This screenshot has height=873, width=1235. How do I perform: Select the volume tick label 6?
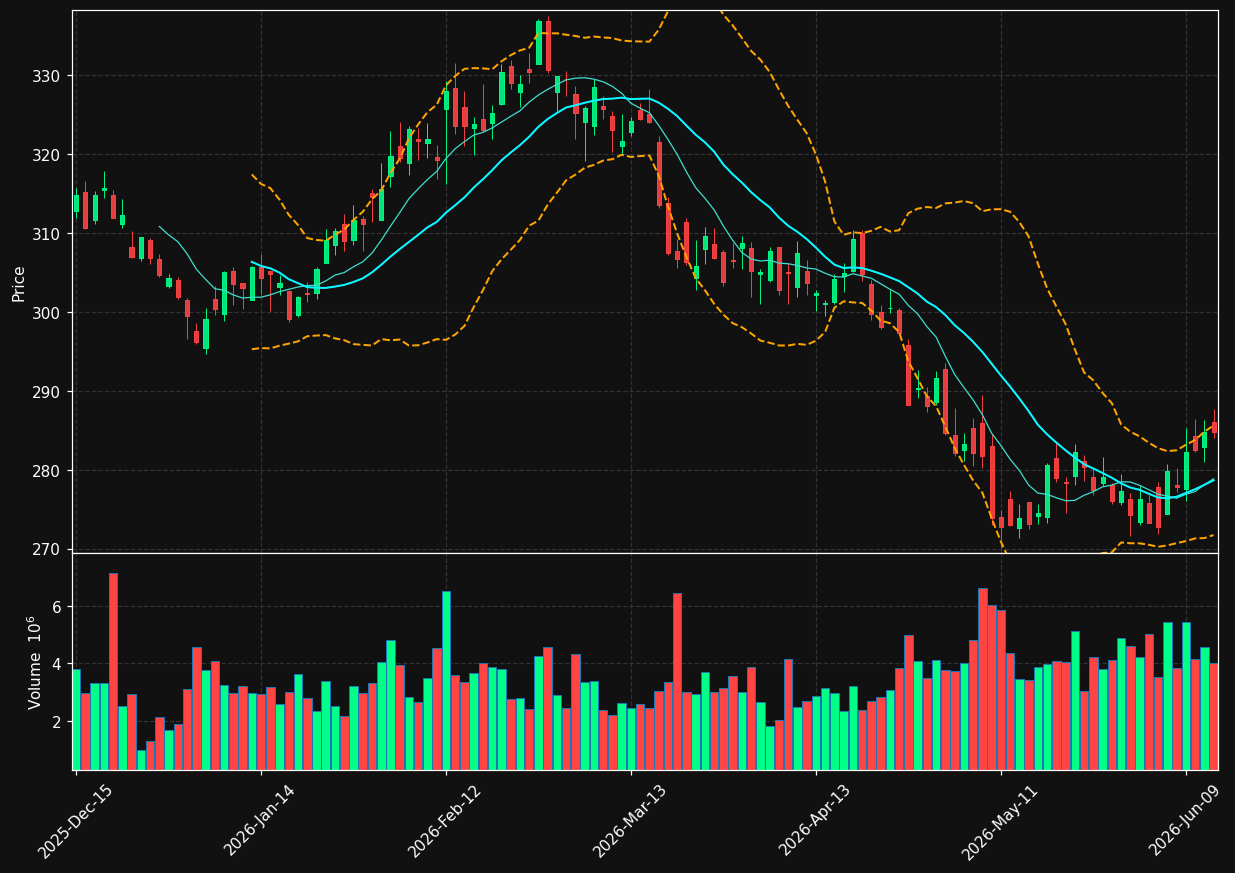[x=57, y=607]
